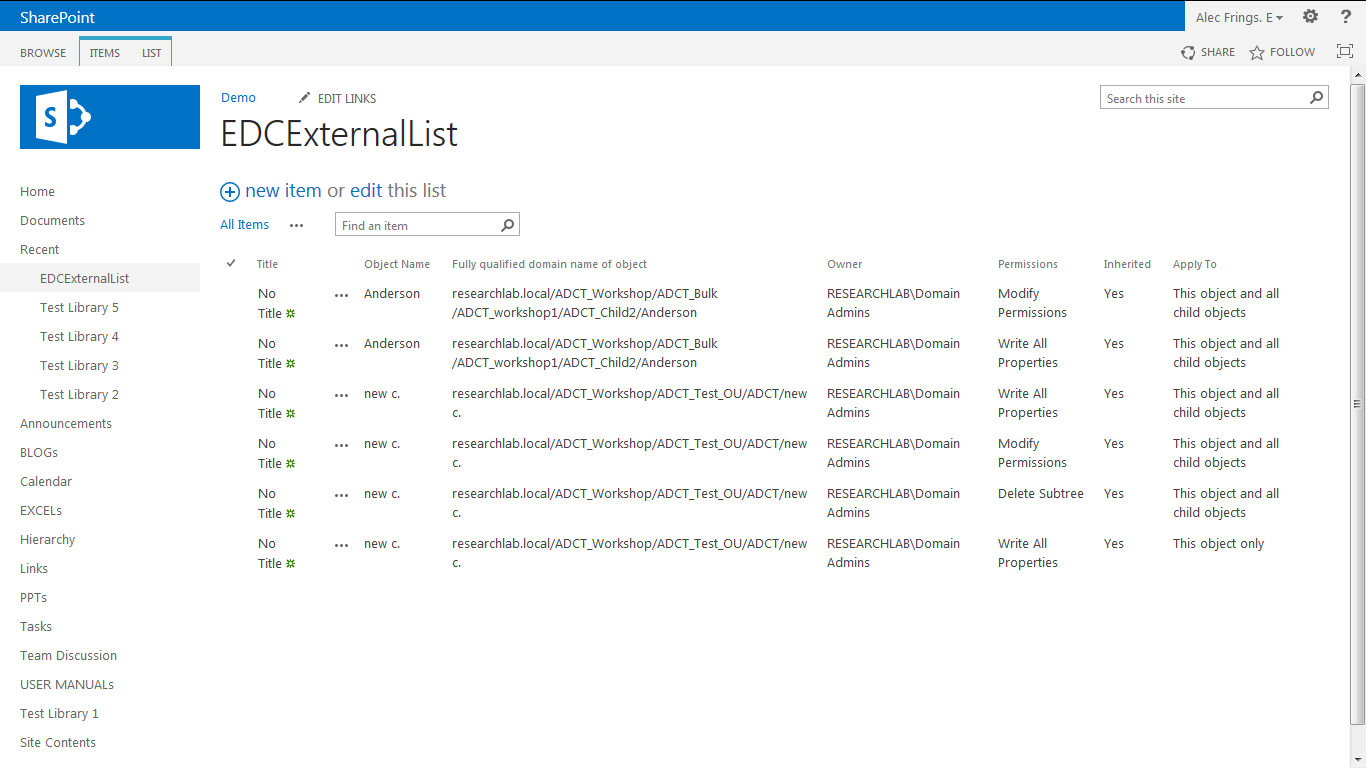Open Links in the left navigation
Viewport: 1366px width, 768px height.
(34, 568)
